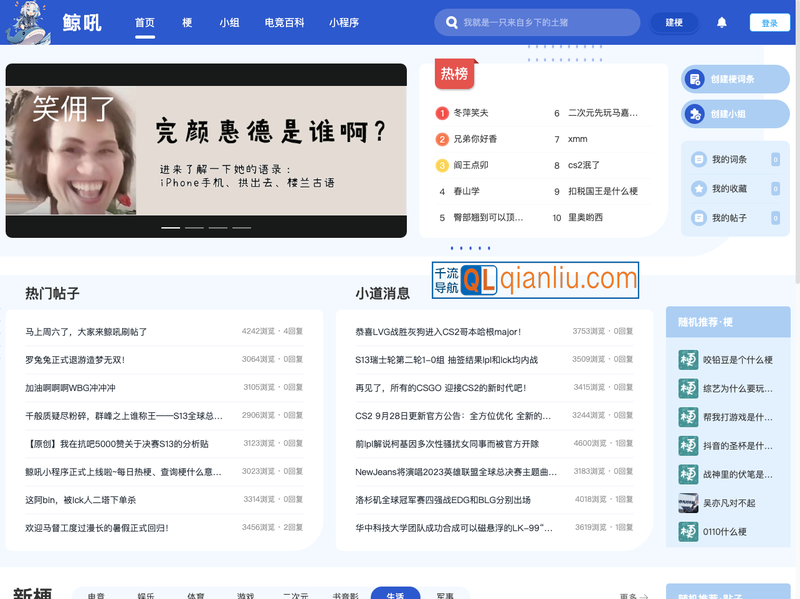Open the 小程序 navigation item

coord(344,23)
